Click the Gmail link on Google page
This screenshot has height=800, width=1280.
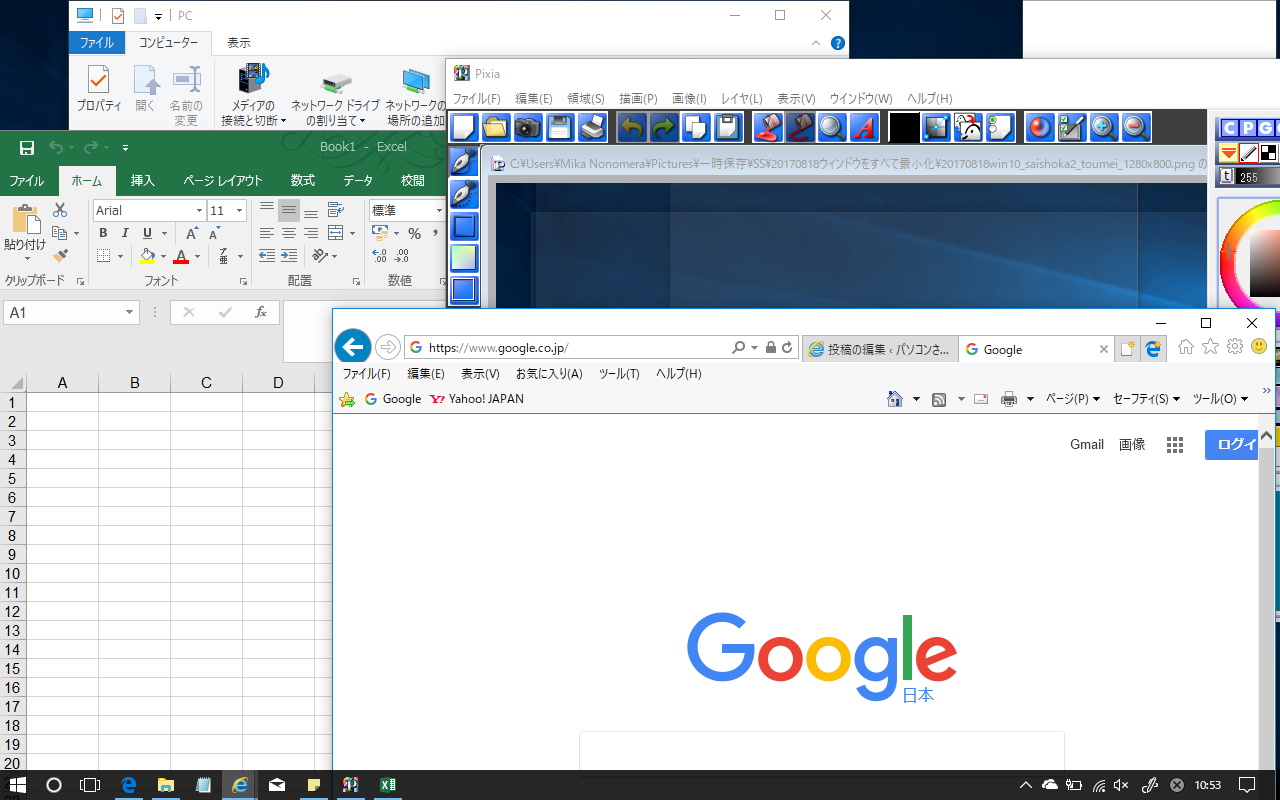coord(1087,445)
